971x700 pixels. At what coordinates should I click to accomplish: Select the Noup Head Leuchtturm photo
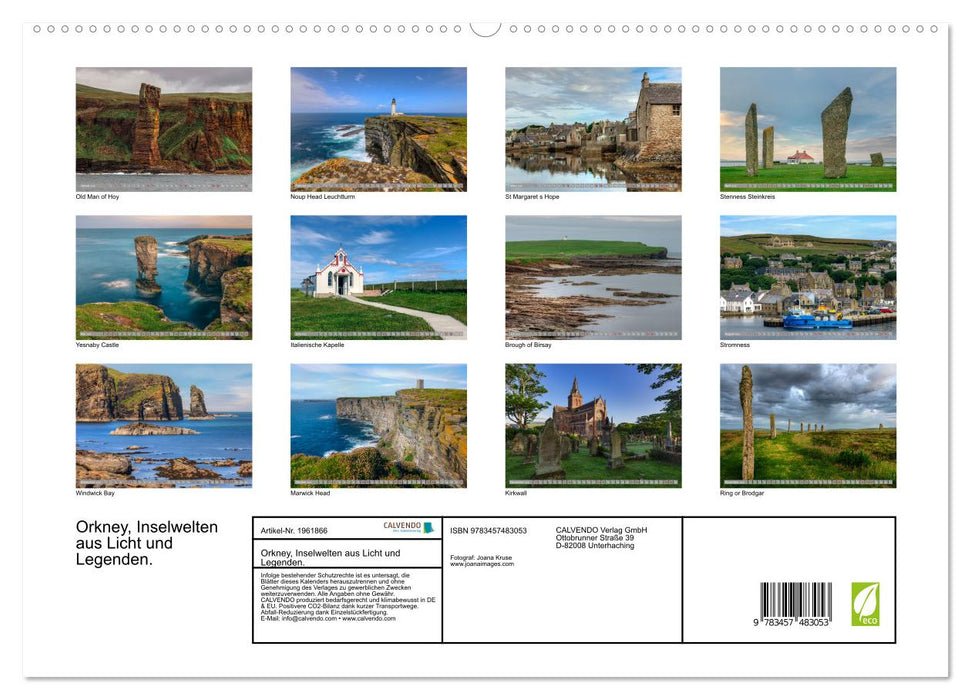(x=378, y=126)
